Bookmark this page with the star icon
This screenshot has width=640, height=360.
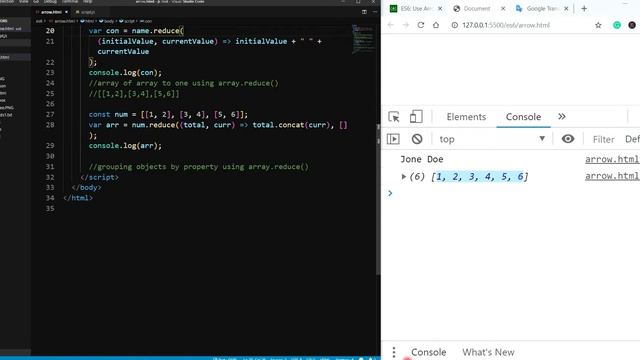pyautogui.click(x=598, y=25)
